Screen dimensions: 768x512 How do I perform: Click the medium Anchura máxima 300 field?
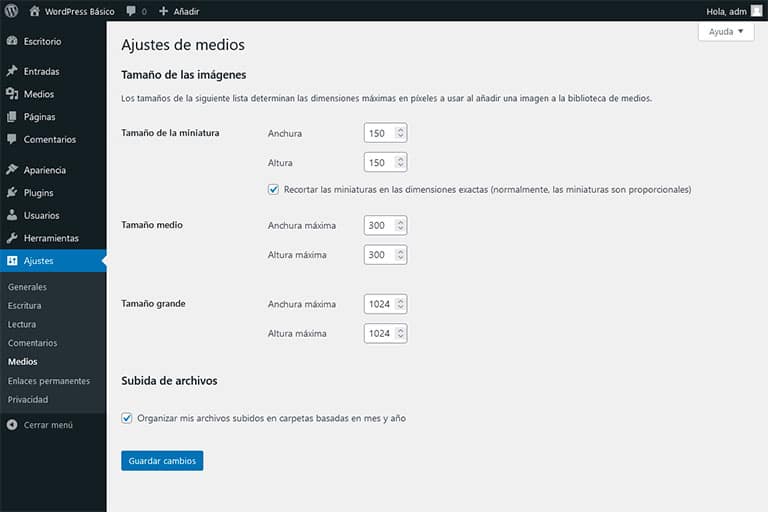pos(385,225)
